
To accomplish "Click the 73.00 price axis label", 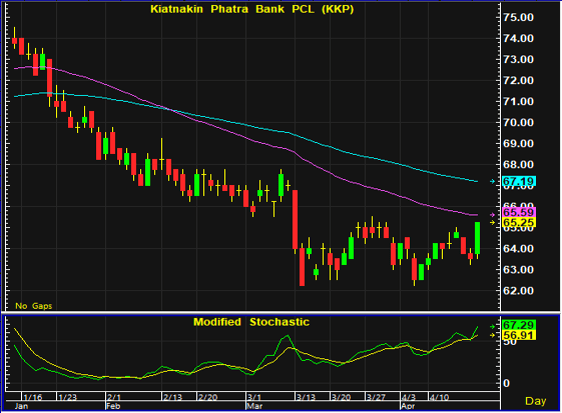I will point(518,60).
